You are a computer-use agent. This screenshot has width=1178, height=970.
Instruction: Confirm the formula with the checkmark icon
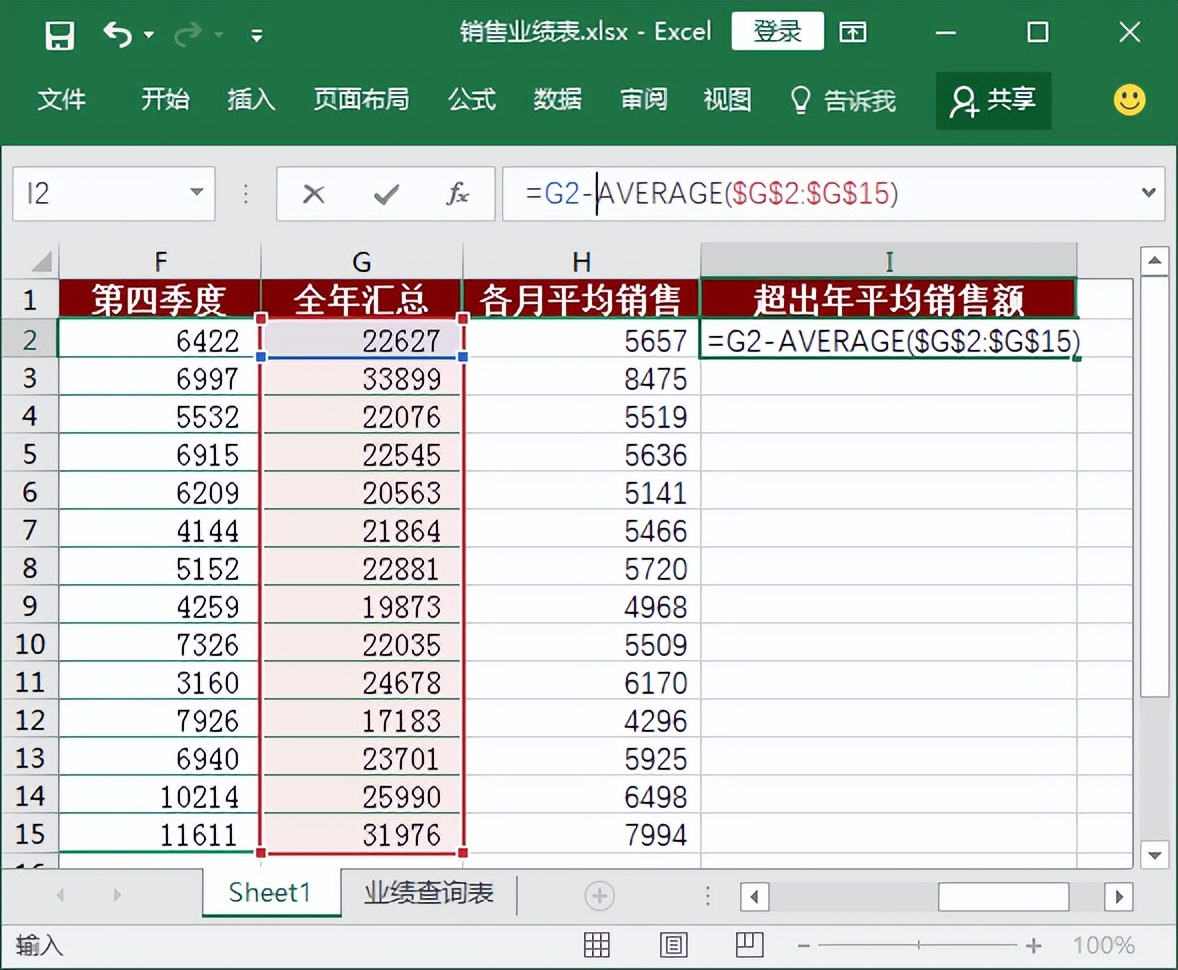coord(383,193)
